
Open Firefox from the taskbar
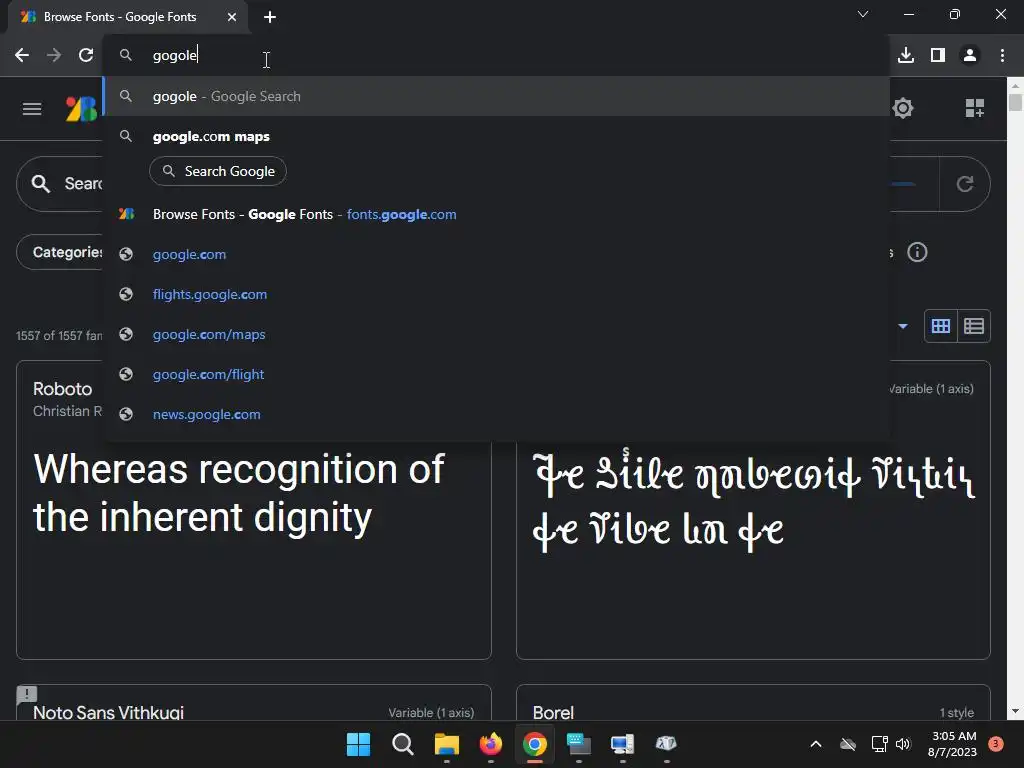(x=490, y=744)
